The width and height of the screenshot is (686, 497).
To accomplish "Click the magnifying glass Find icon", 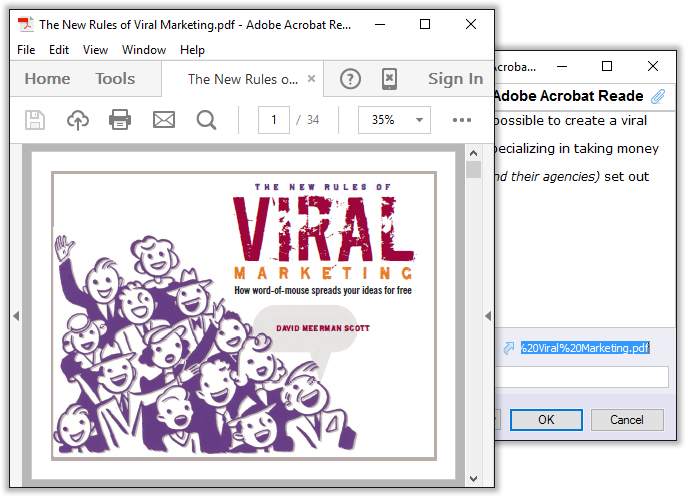I will click(206, 120).
